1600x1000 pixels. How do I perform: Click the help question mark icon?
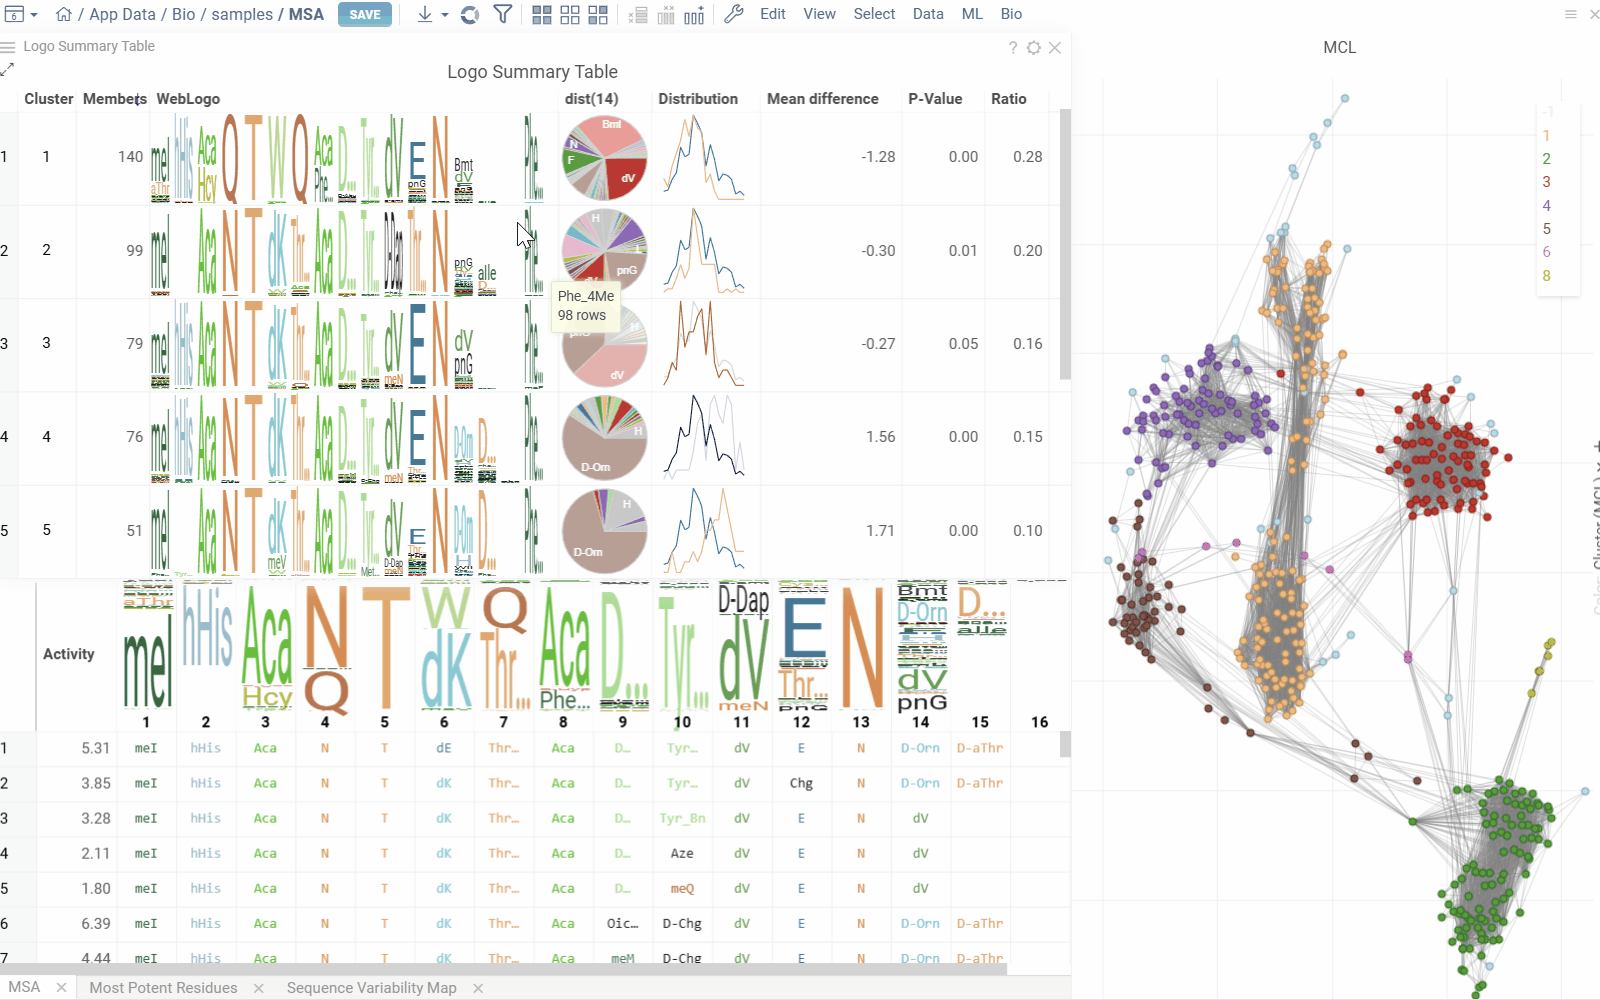(1013, 48)
